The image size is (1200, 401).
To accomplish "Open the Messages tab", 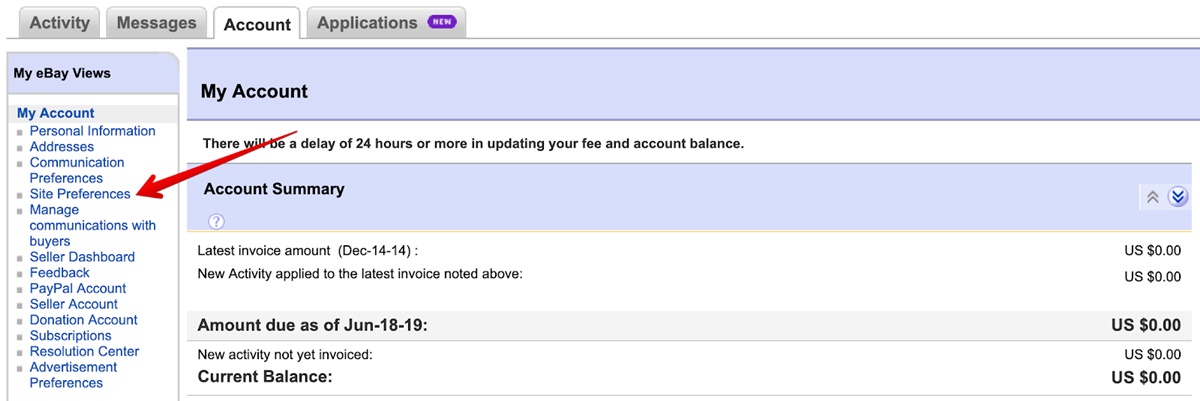I will pos(157,22).
